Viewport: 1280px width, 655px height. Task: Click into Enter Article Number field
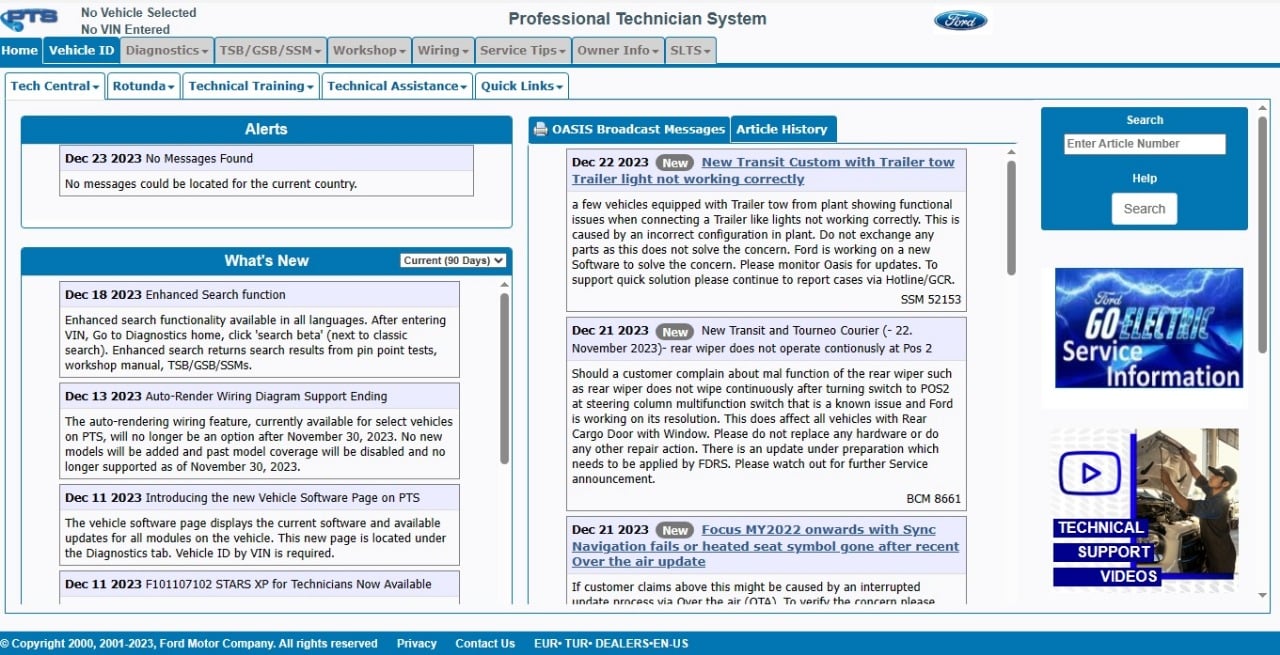click(1144, 144)
